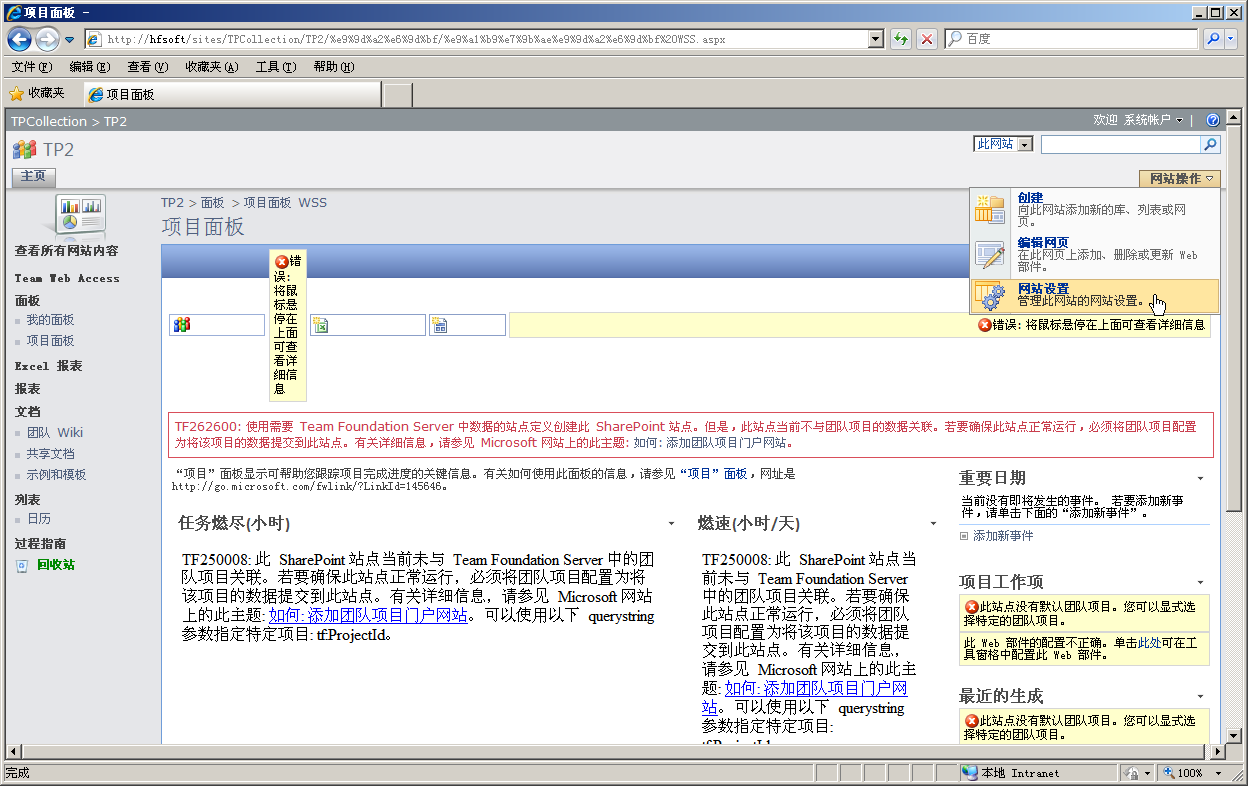Open search provider dropdown arrow
This screenshot has height=786, width=1248.
point(1233,39)
